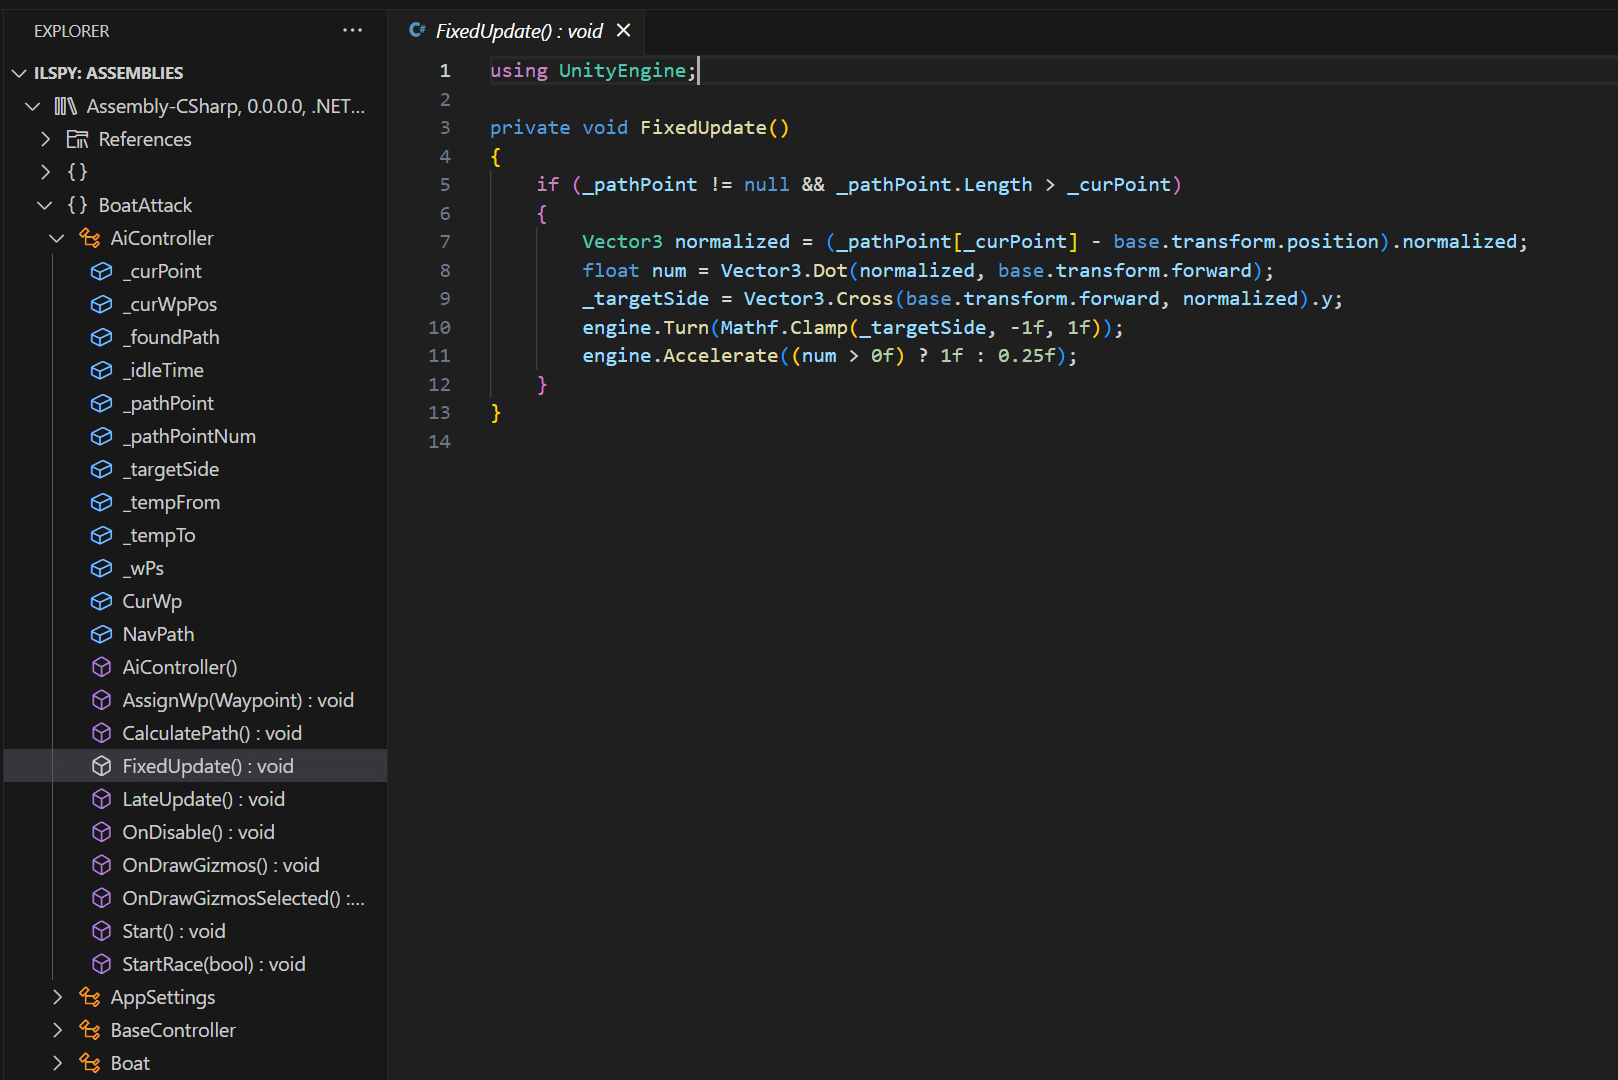1618x1080 pixels.
Task: Collapse the BoatAttack namespace node
Action: (44, 205)
